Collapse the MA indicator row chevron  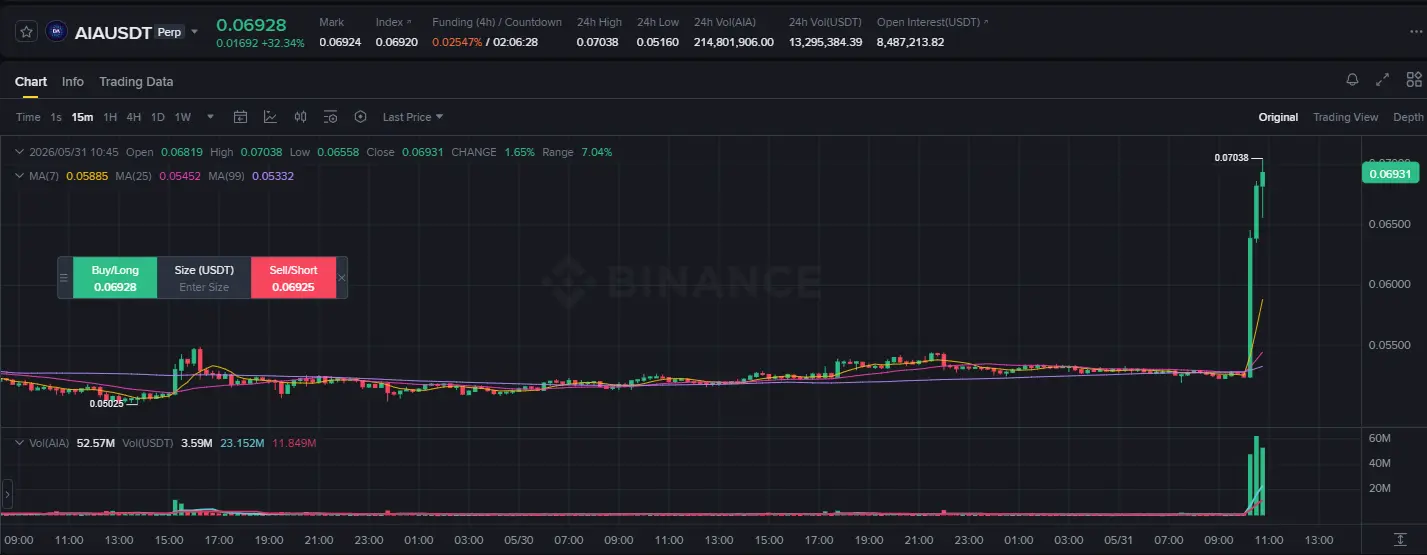point(21,176)
